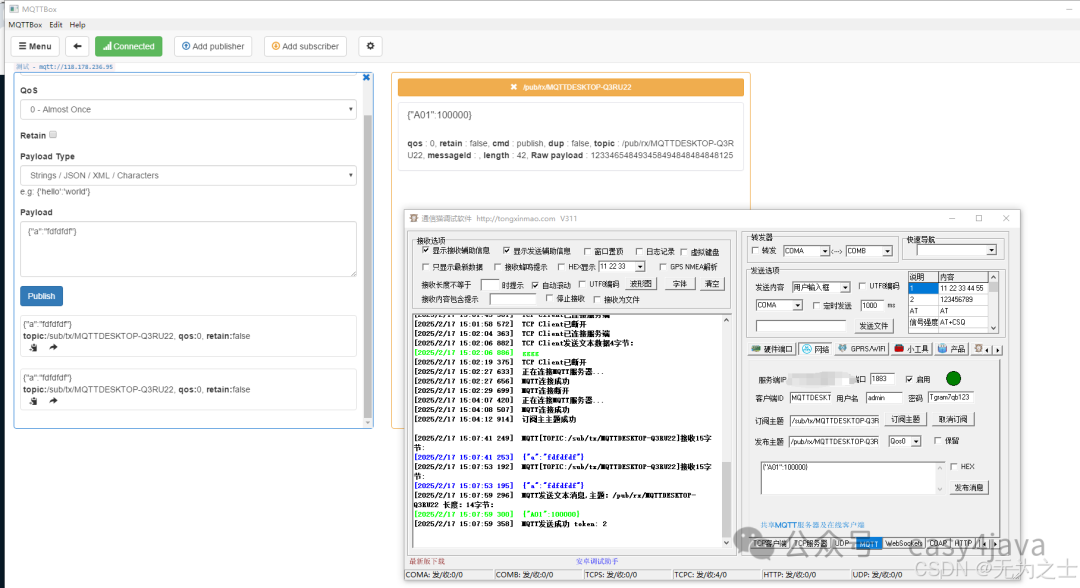This screenshot has width=1080, height=588.
Task: Click 最新版下载 link at bottom
Action: tap(427, 561)
